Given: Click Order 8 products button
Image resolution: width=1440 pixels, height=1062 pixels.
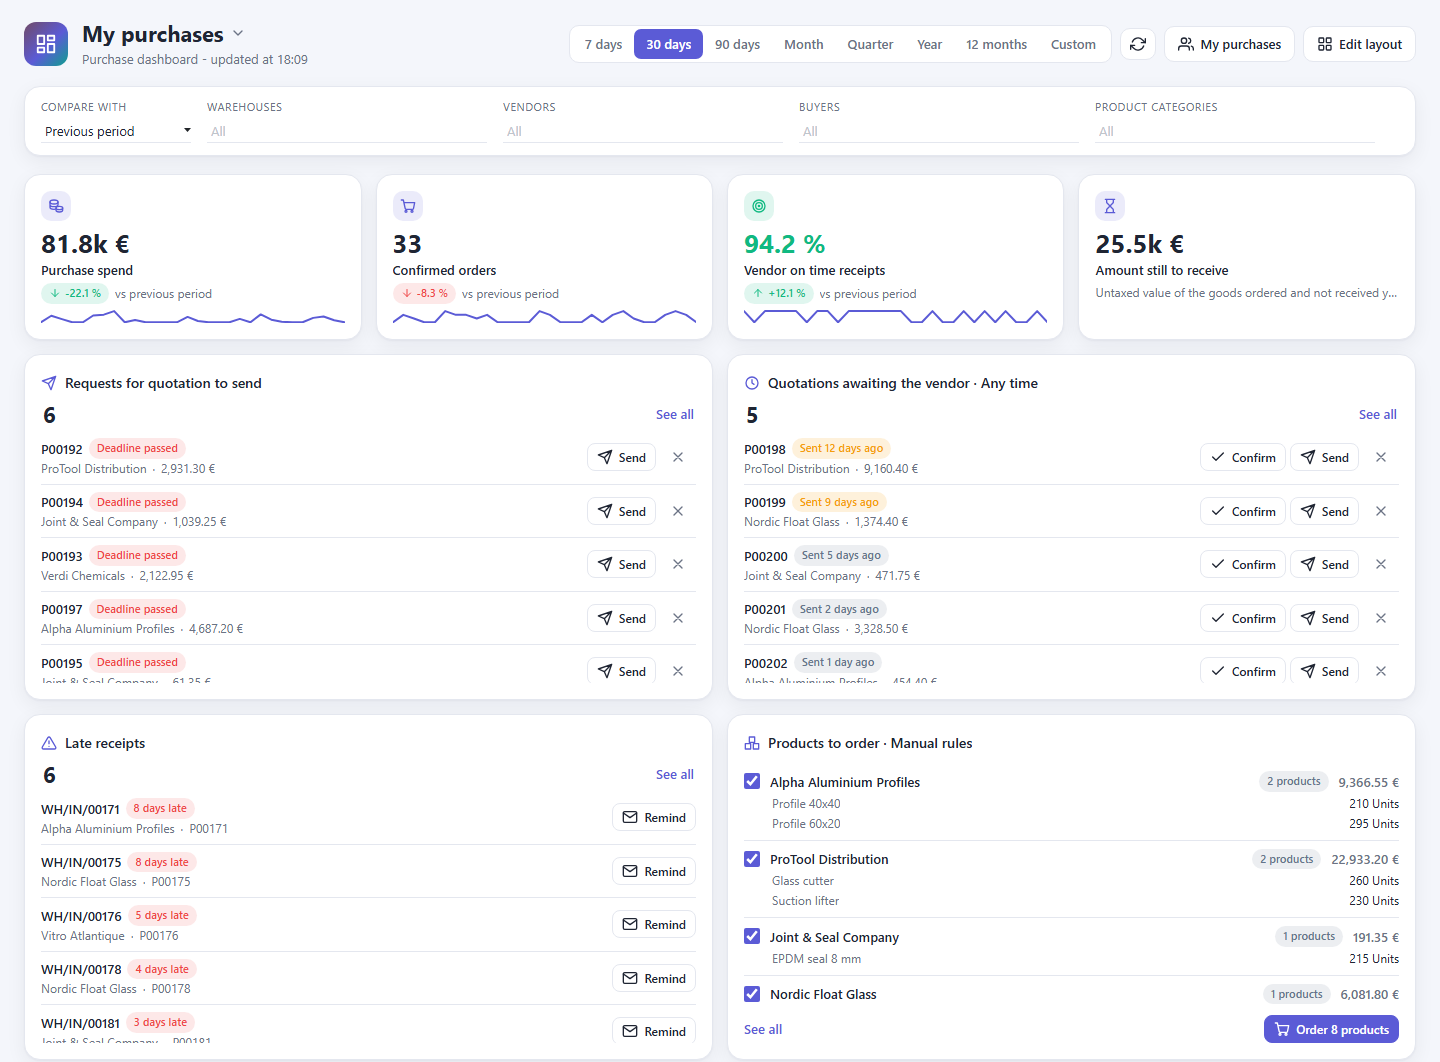Looking at the screenshot, I should (1331, 1029).
